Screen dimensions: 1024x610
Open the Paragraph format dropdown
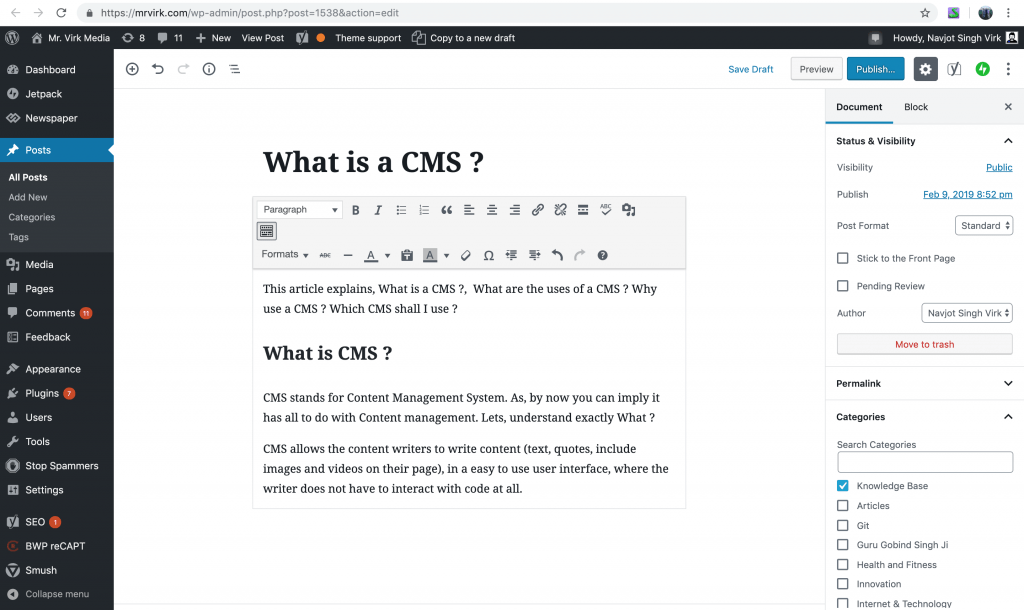click(300, 210)
